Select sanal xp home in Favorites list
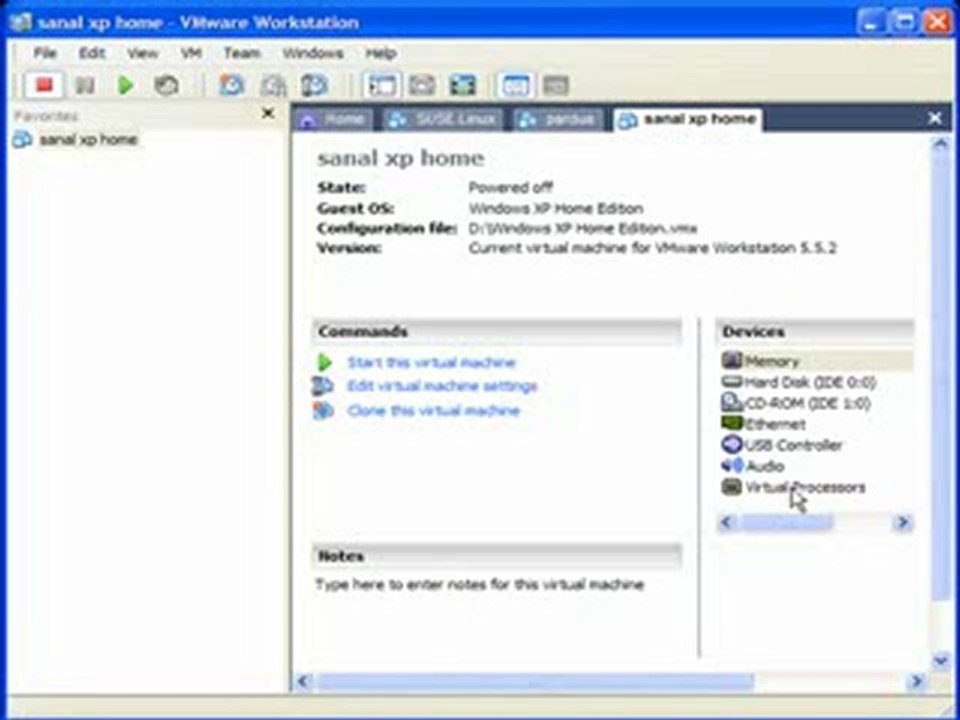960x720 pixels. pyautogui.click(x=88, y=140)
